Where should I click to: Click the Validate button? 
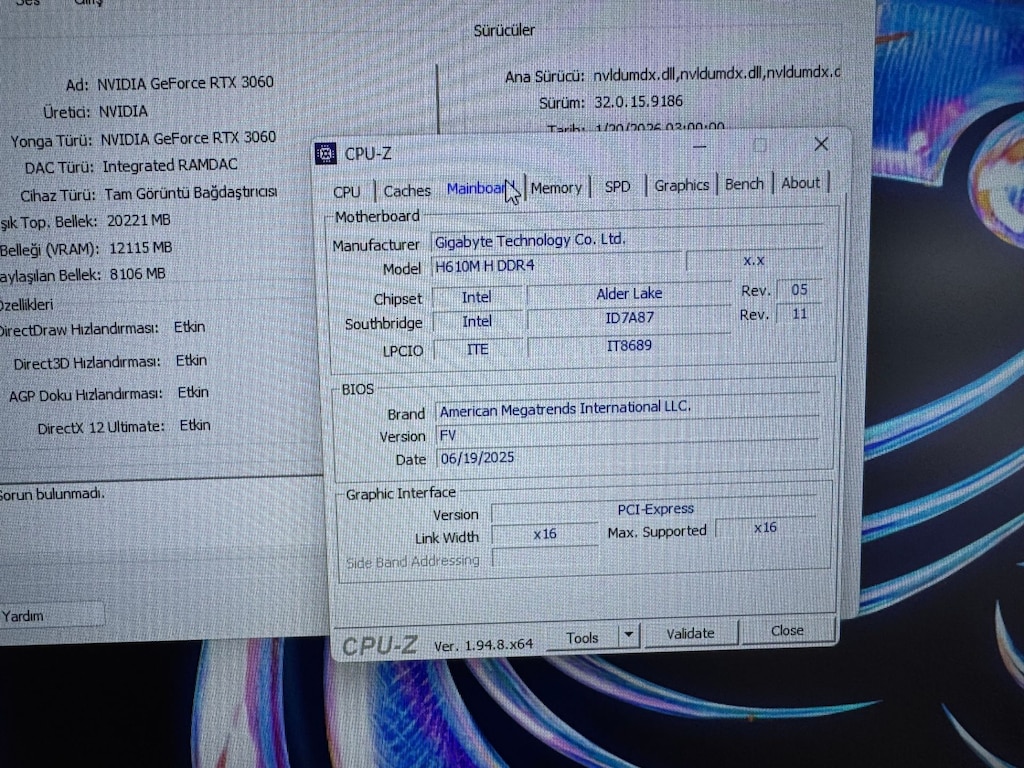690,633
